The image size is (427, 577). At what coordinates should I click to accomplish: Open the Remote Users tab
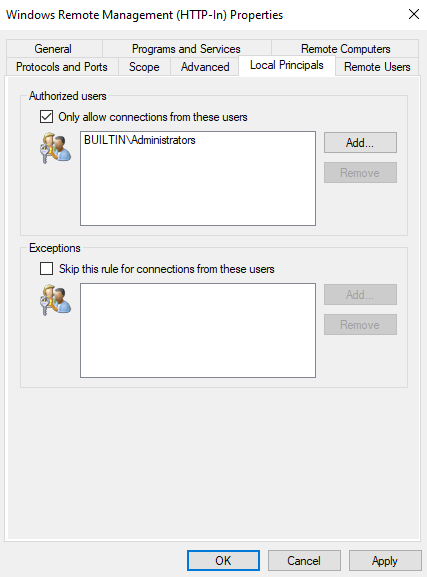click(377, 67)
